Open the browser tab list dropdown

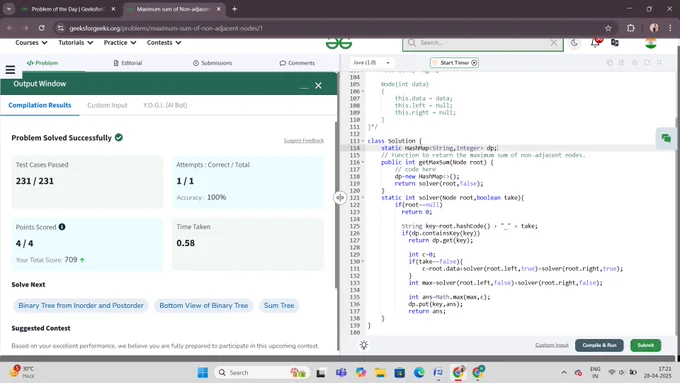(x=9, y=9)
